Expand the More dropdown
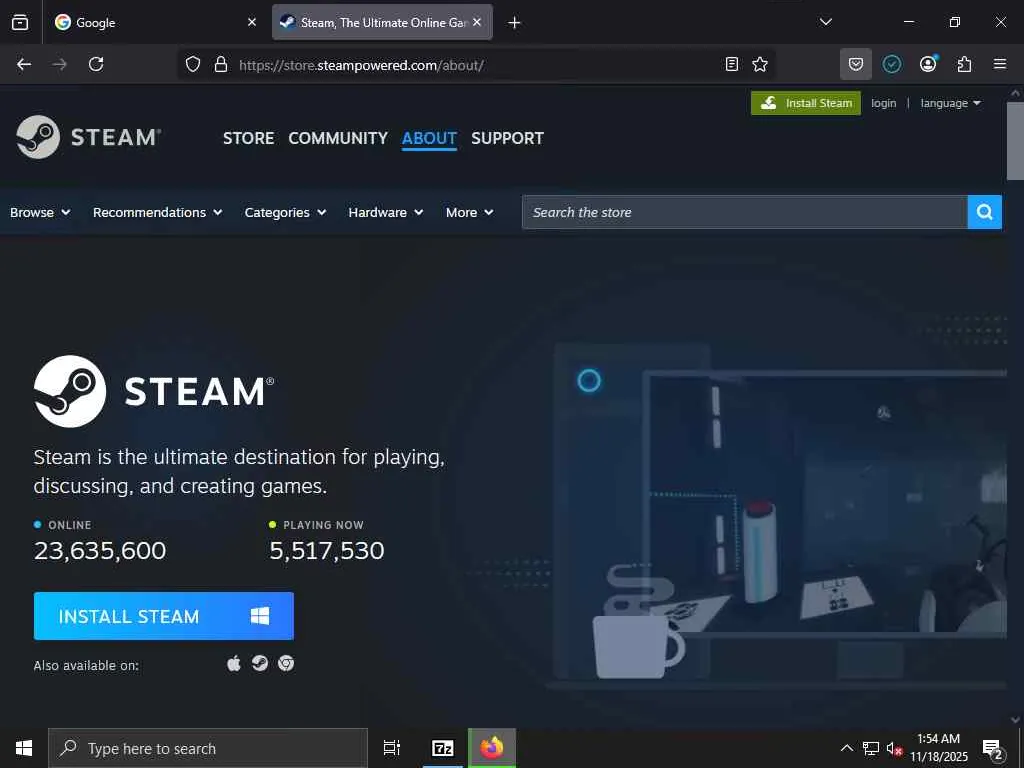This screenshot has width=1024, height=768. [x=470, y=212]
